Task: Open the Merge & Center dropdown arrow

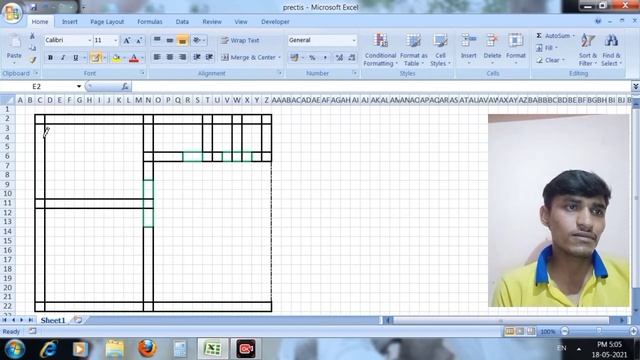Action: click(x=280, y=57)
